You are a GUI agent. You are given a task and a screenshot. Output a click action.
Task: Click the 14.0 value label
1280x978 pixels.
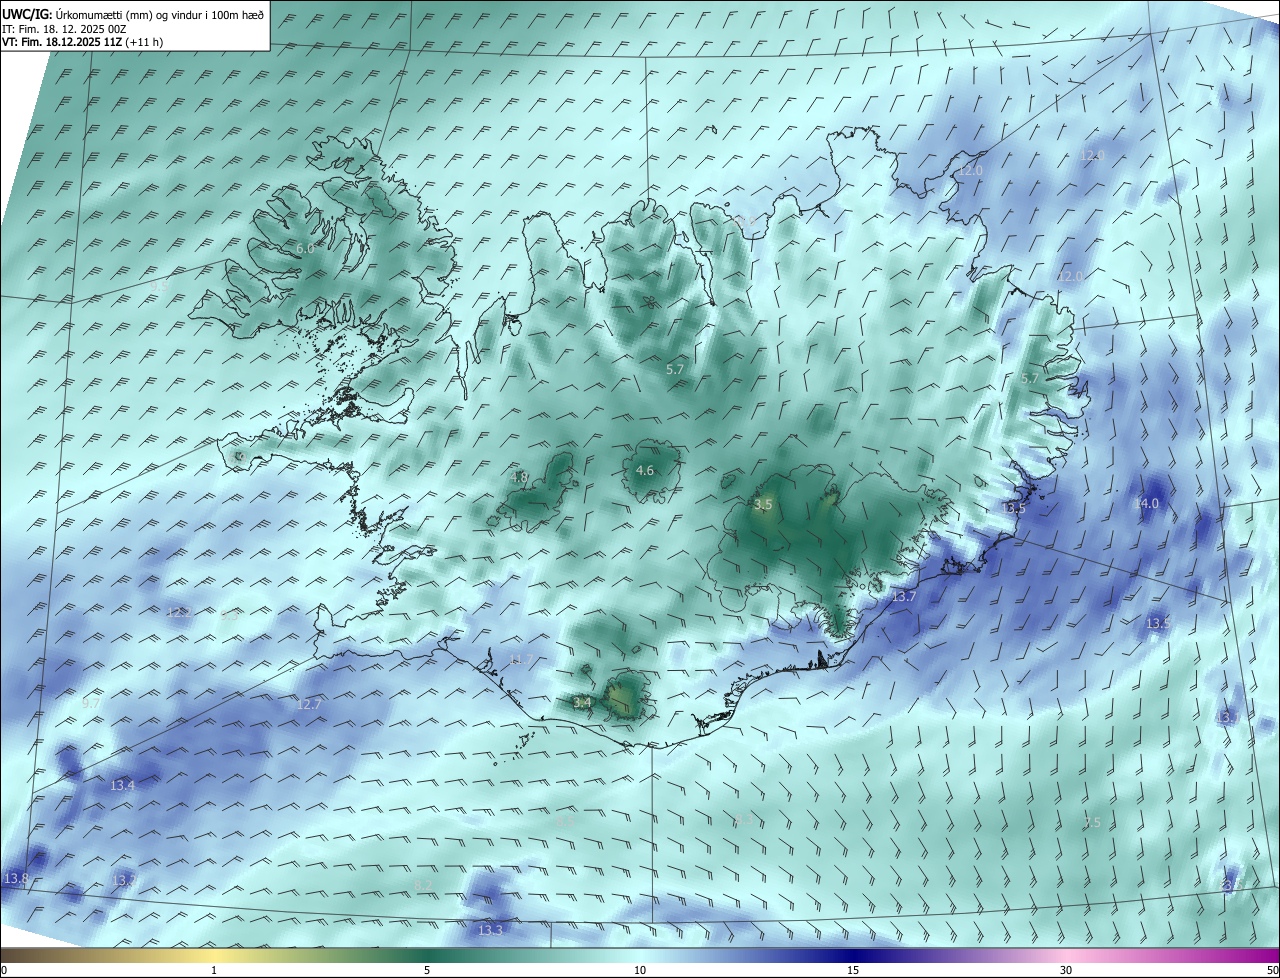tap(1146, 503)
